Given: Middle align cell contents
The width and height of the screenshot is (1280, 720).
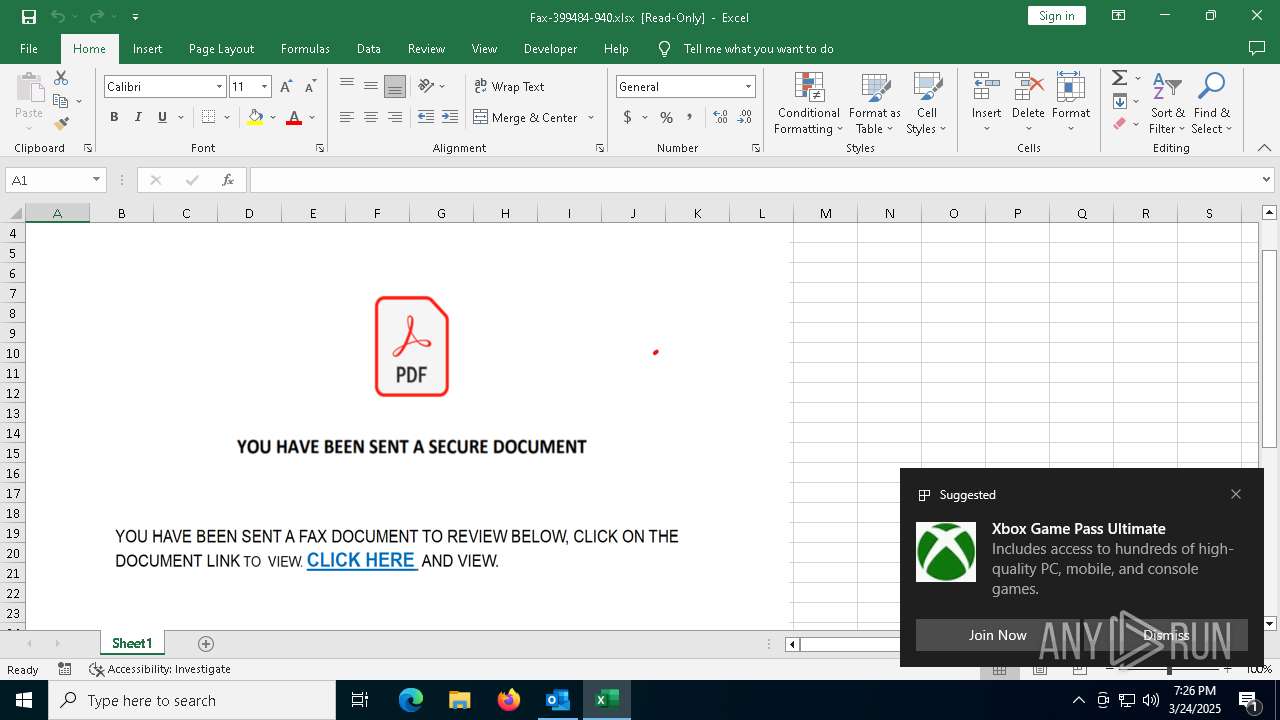Looking at the screenshot, I should tap(371, 86).
